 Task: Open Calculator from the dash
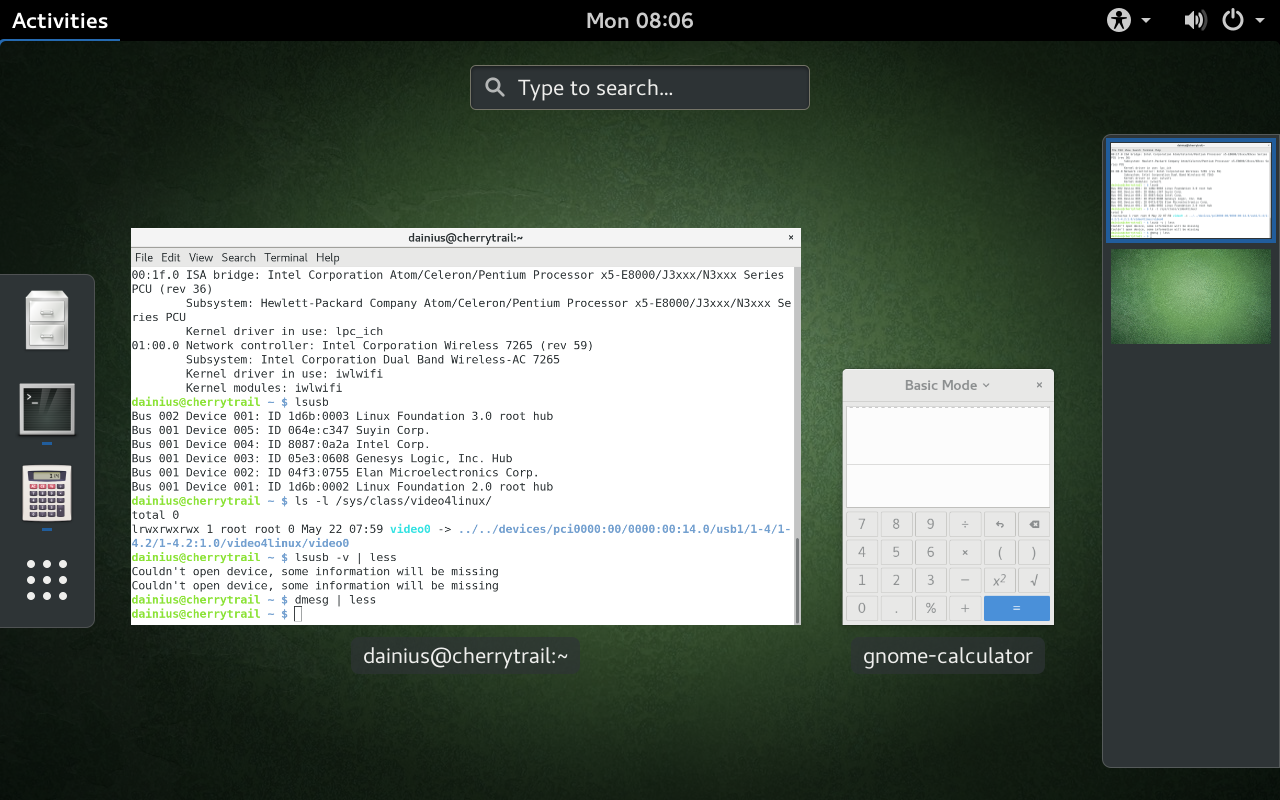point(47,493)
